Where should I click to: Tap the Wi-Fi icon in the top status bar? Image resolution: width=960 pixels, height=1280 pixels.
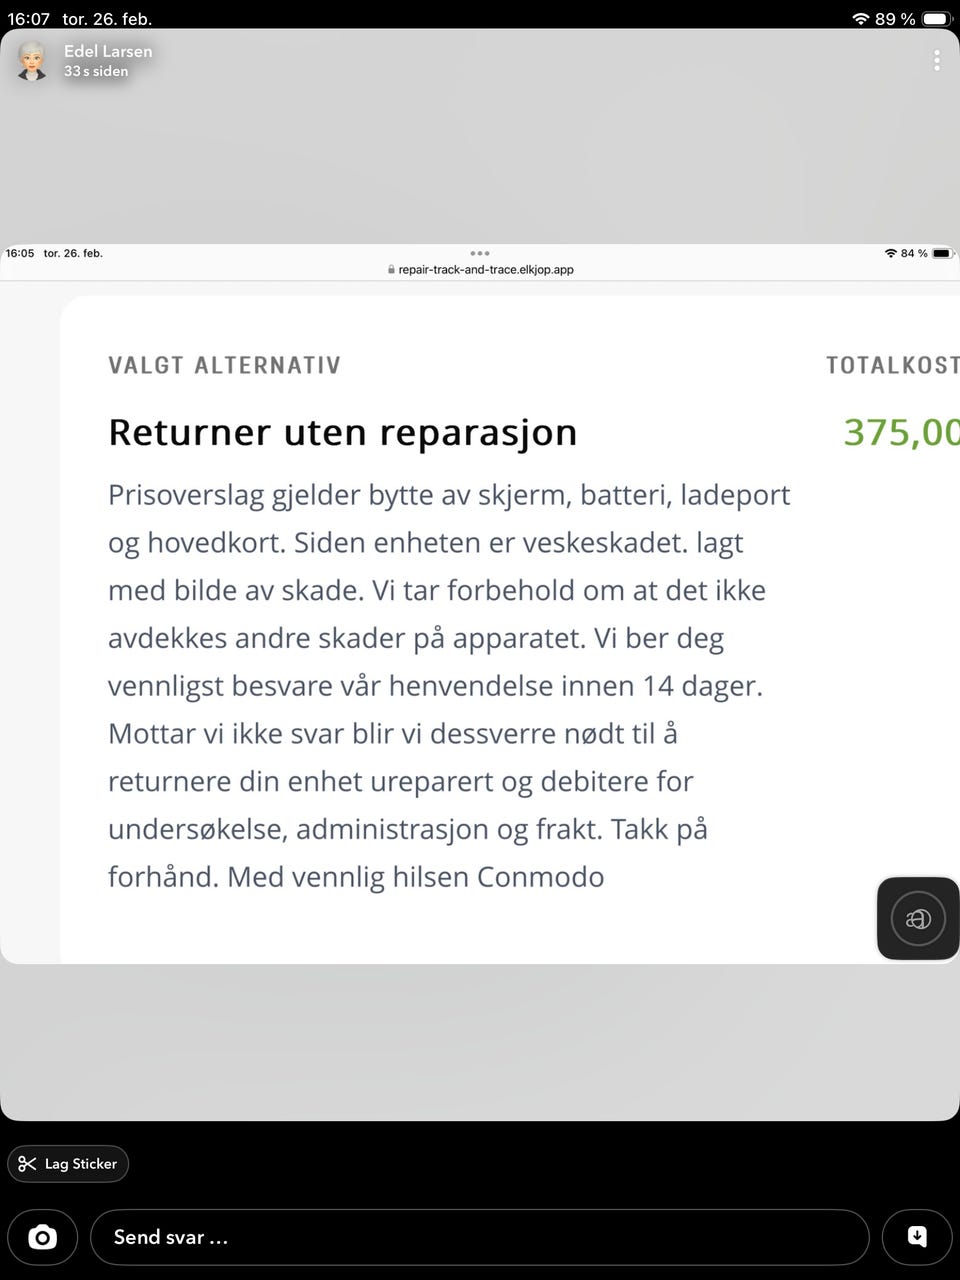point(860,19)
